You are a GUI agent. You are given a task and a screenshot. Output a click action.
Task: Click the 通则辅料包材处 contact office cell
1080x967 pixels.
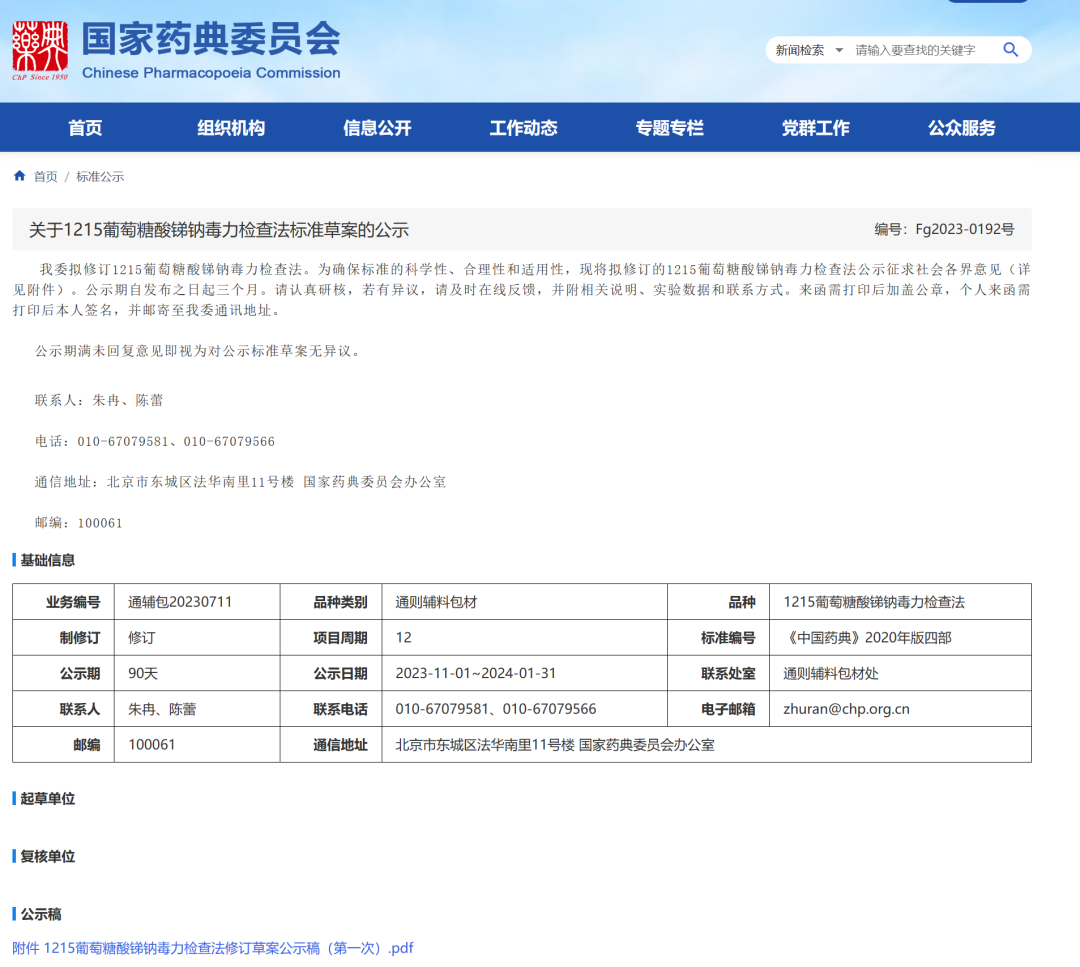click(900, 674)
